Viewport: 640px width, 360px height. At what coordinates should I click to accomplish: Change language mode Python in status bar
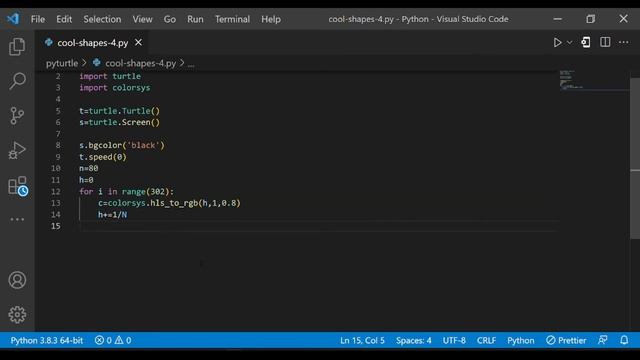(520, 340)
